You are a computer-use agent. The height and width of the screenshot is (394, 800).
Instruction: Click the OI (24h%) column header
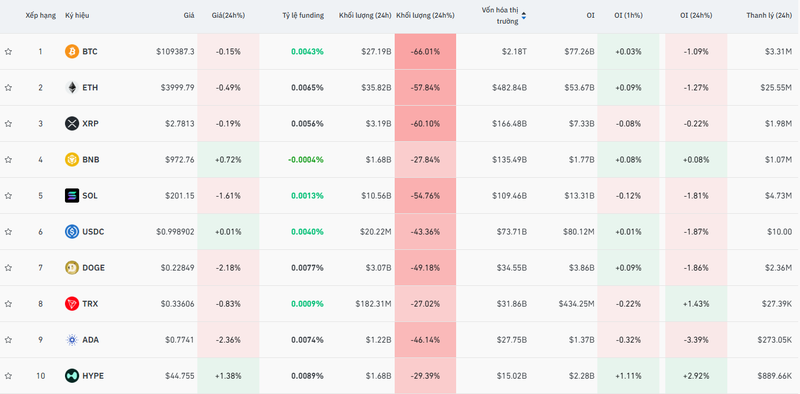coord(696,15)
